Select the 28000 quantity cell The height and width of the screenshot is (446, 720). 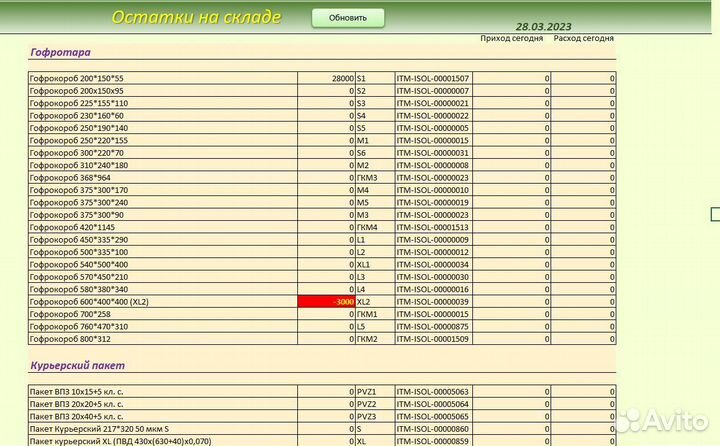click(x=326, y=77)
